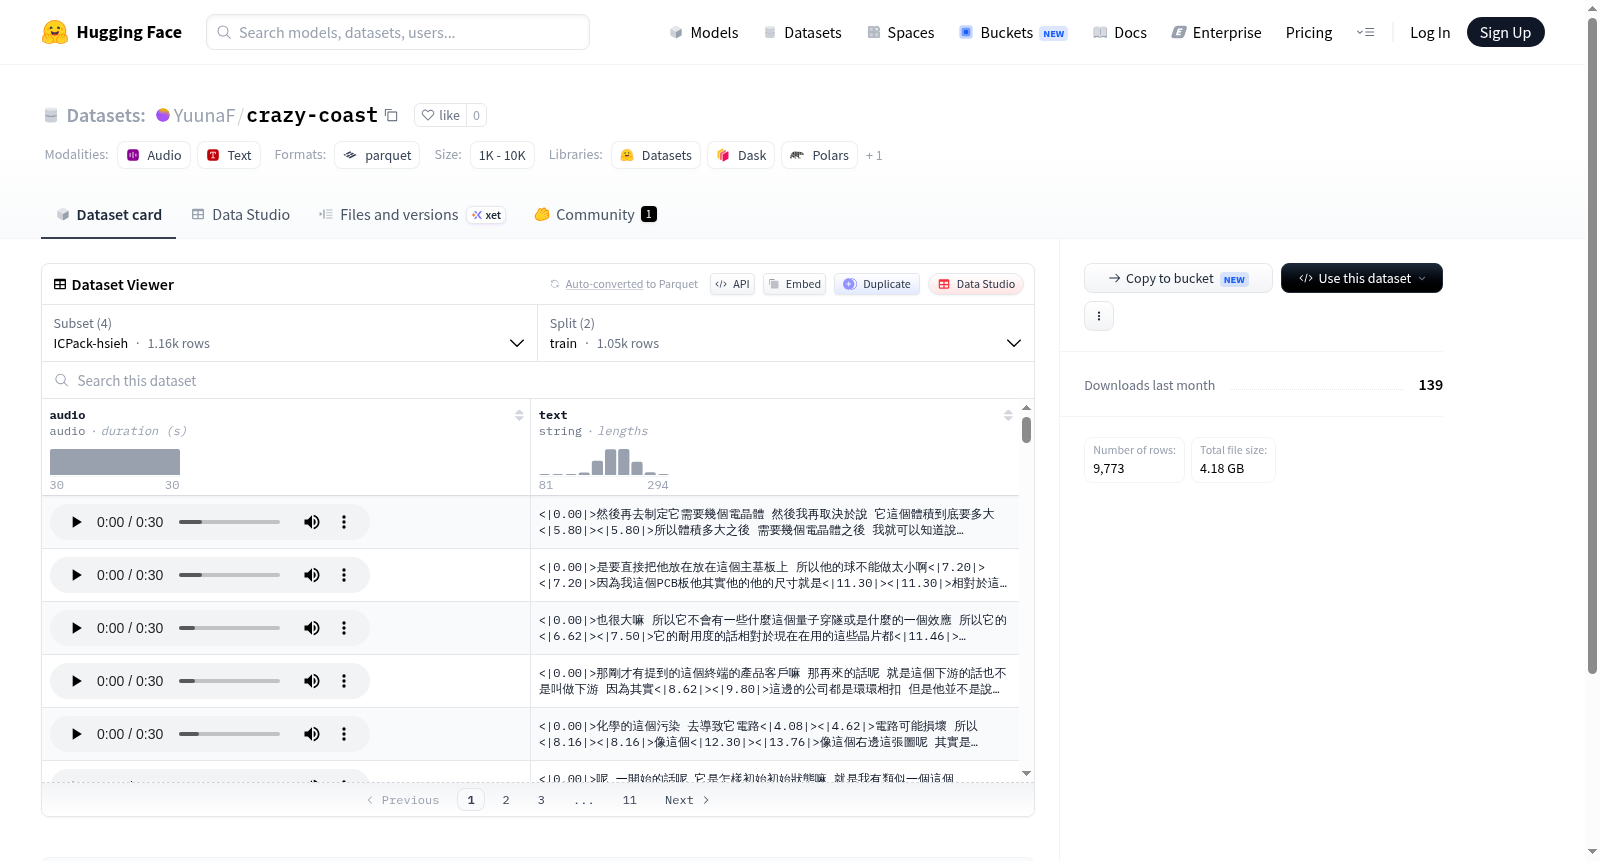Play audio in the second row
The image size is (1600, 861).
76,575
